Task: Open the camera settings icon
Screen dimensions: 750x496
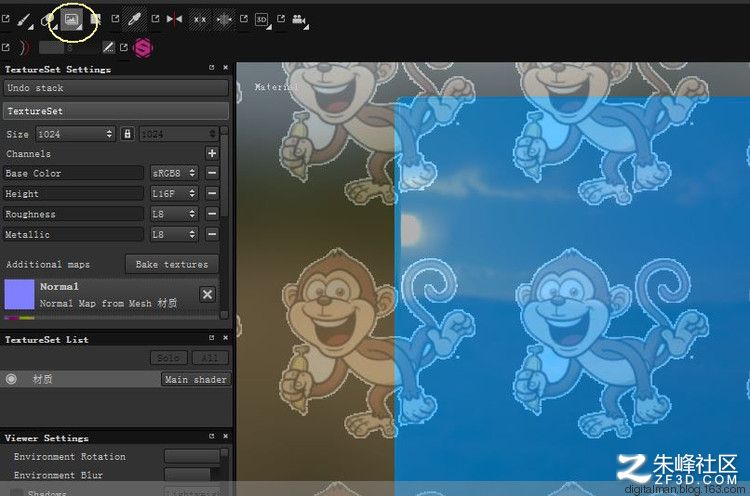Action: [300, 20]
